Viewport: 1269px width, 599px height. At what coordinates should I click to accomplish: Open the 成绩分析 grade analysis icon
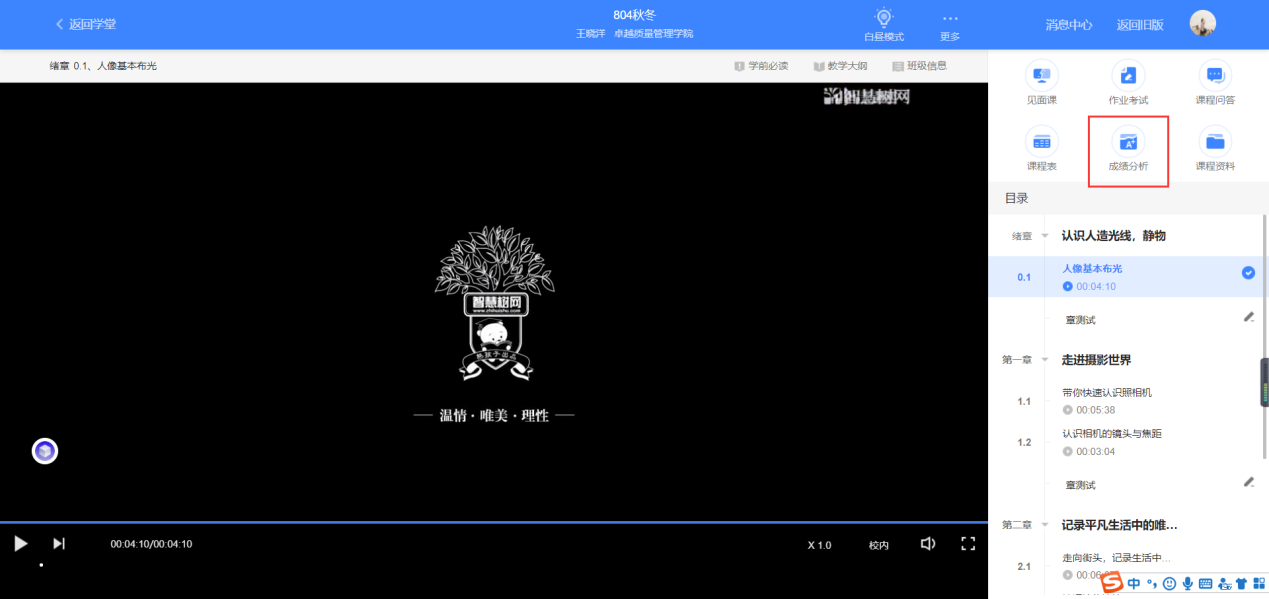coord(1128,141)
